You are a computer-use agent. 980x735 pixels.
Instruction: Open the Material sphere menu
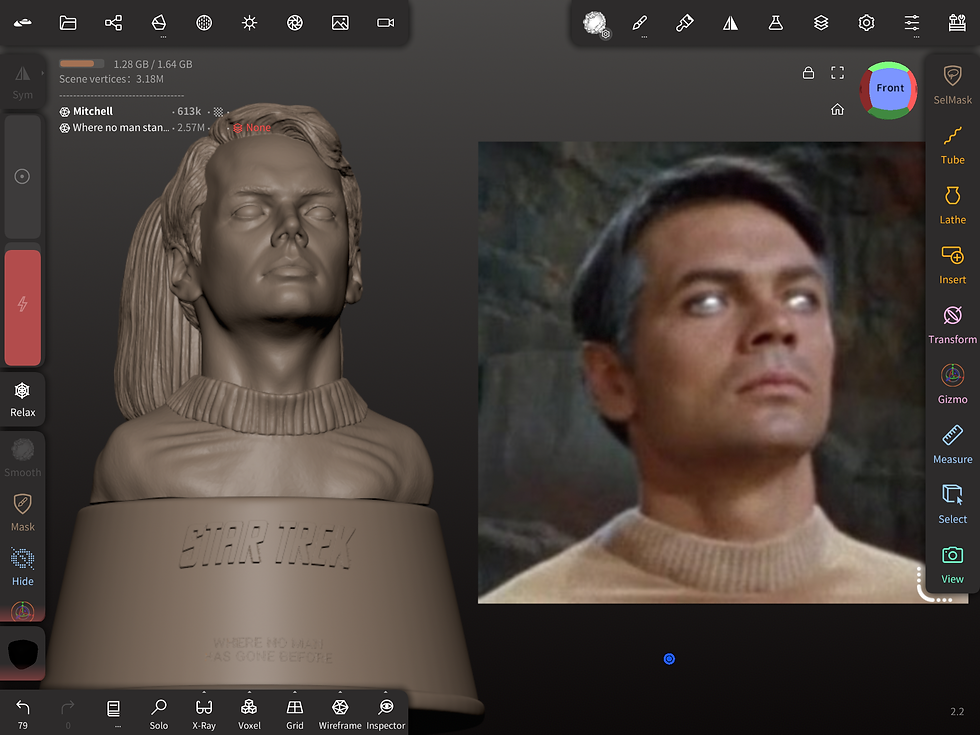coord(204,23)
